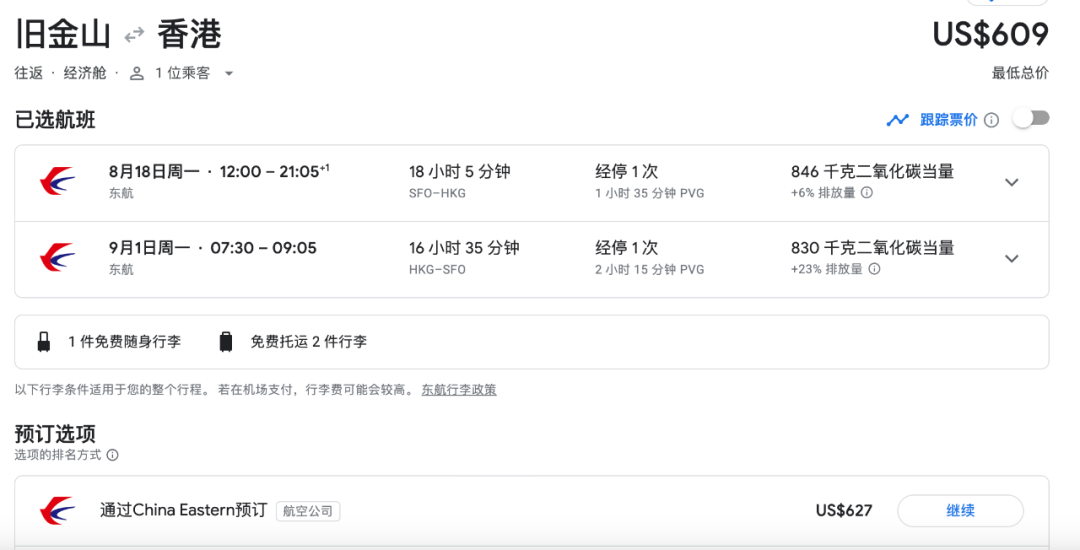Click the passenger person icon

(138, 73)
